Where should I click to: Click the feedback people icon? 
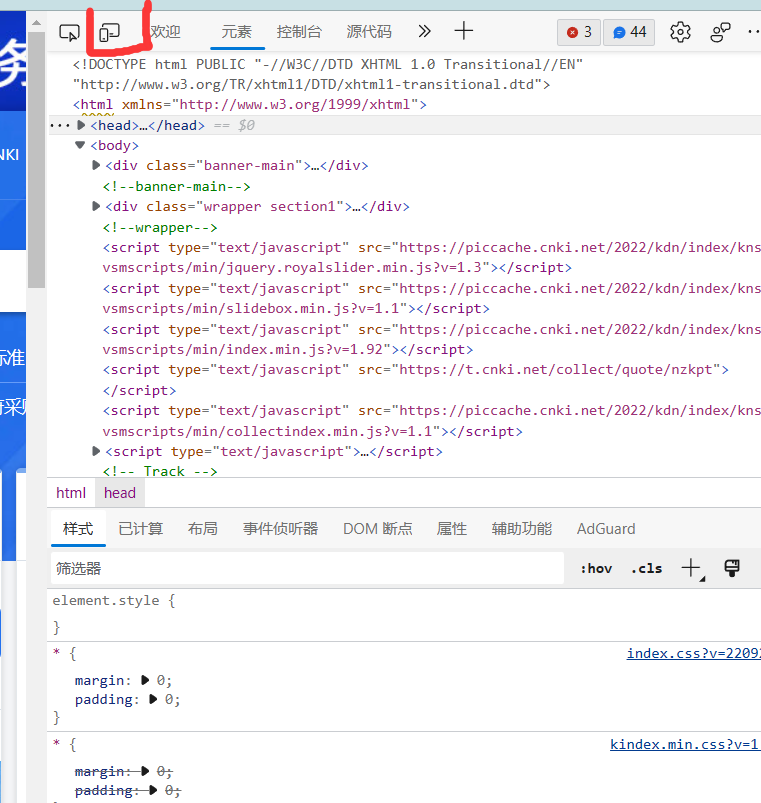click(720, 32)
